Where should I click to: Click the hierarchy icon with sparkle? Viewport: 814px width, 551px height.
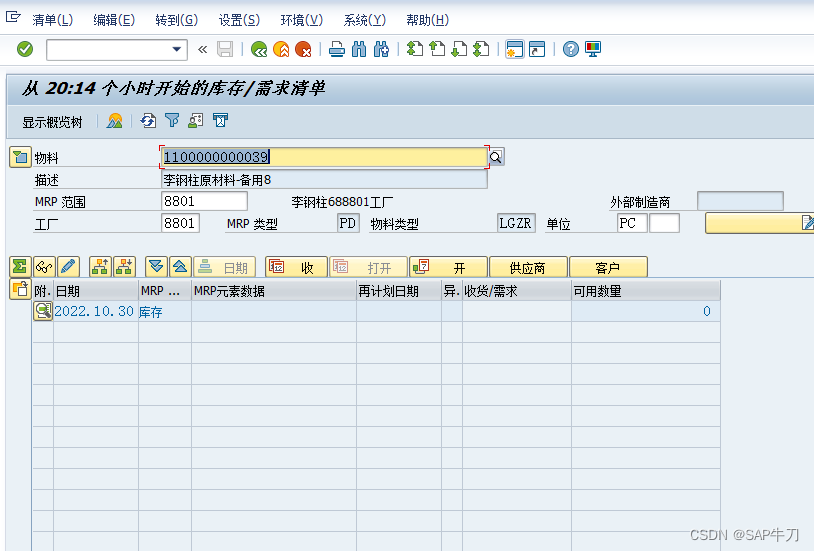click(124, 267)
